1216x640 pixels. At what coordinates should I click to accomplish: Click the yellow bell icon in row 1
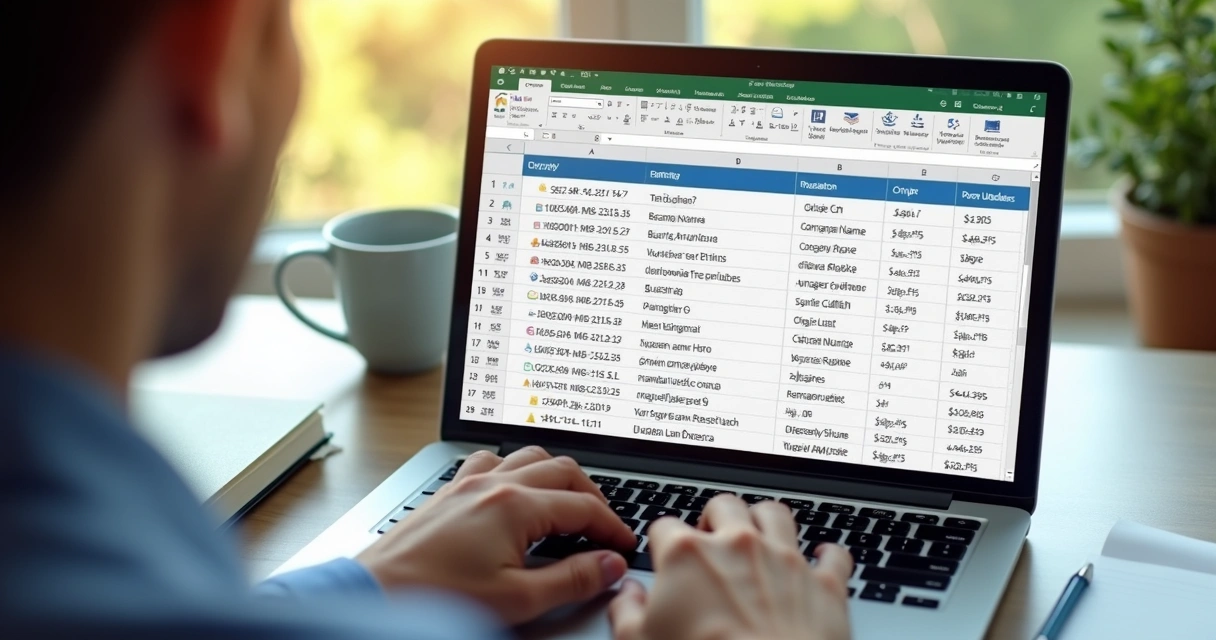coord(542,188)
